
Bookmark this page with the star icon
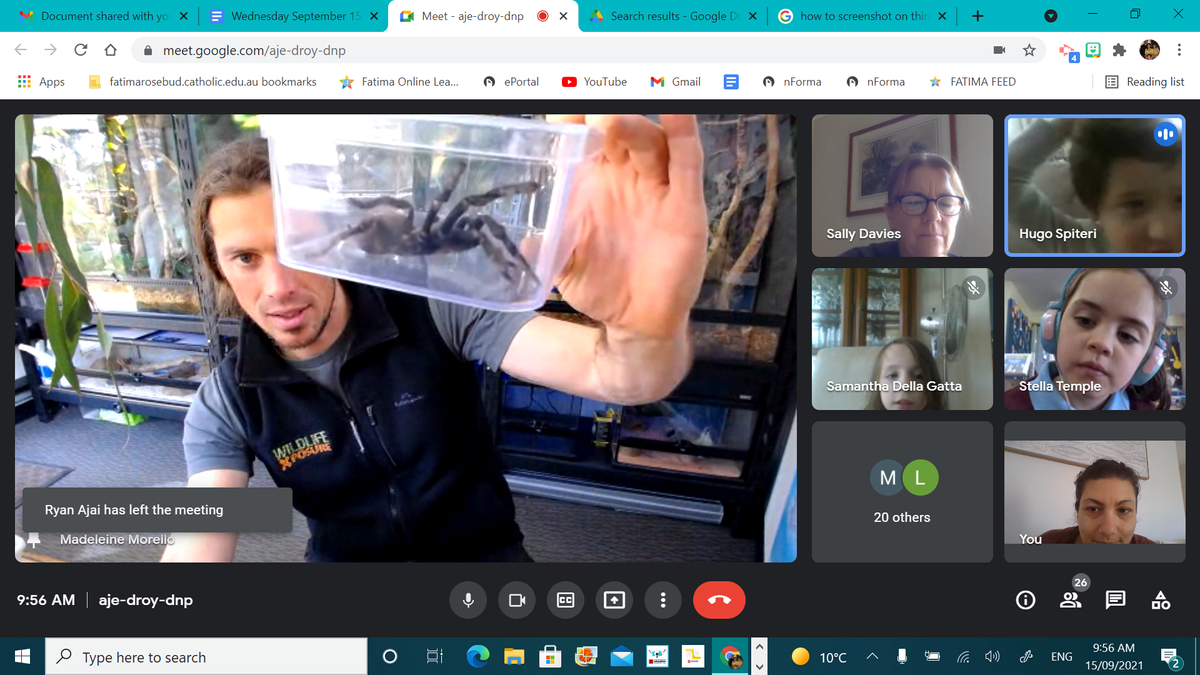click(1029, 50)
